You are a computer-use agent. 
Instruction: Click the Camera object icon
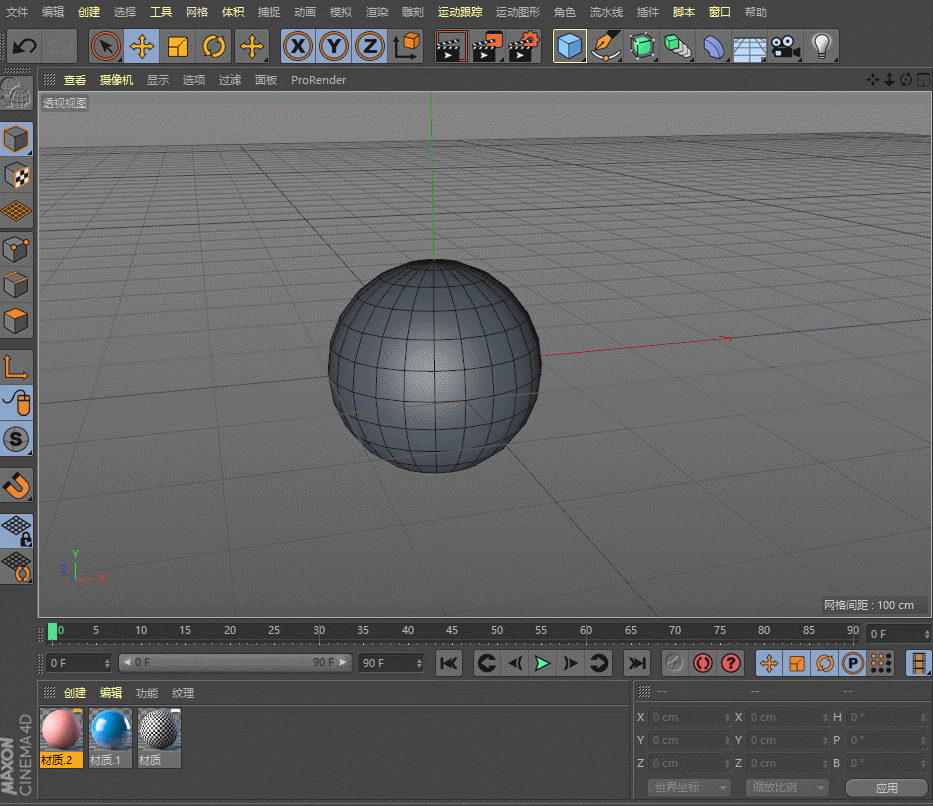[786, 46]
